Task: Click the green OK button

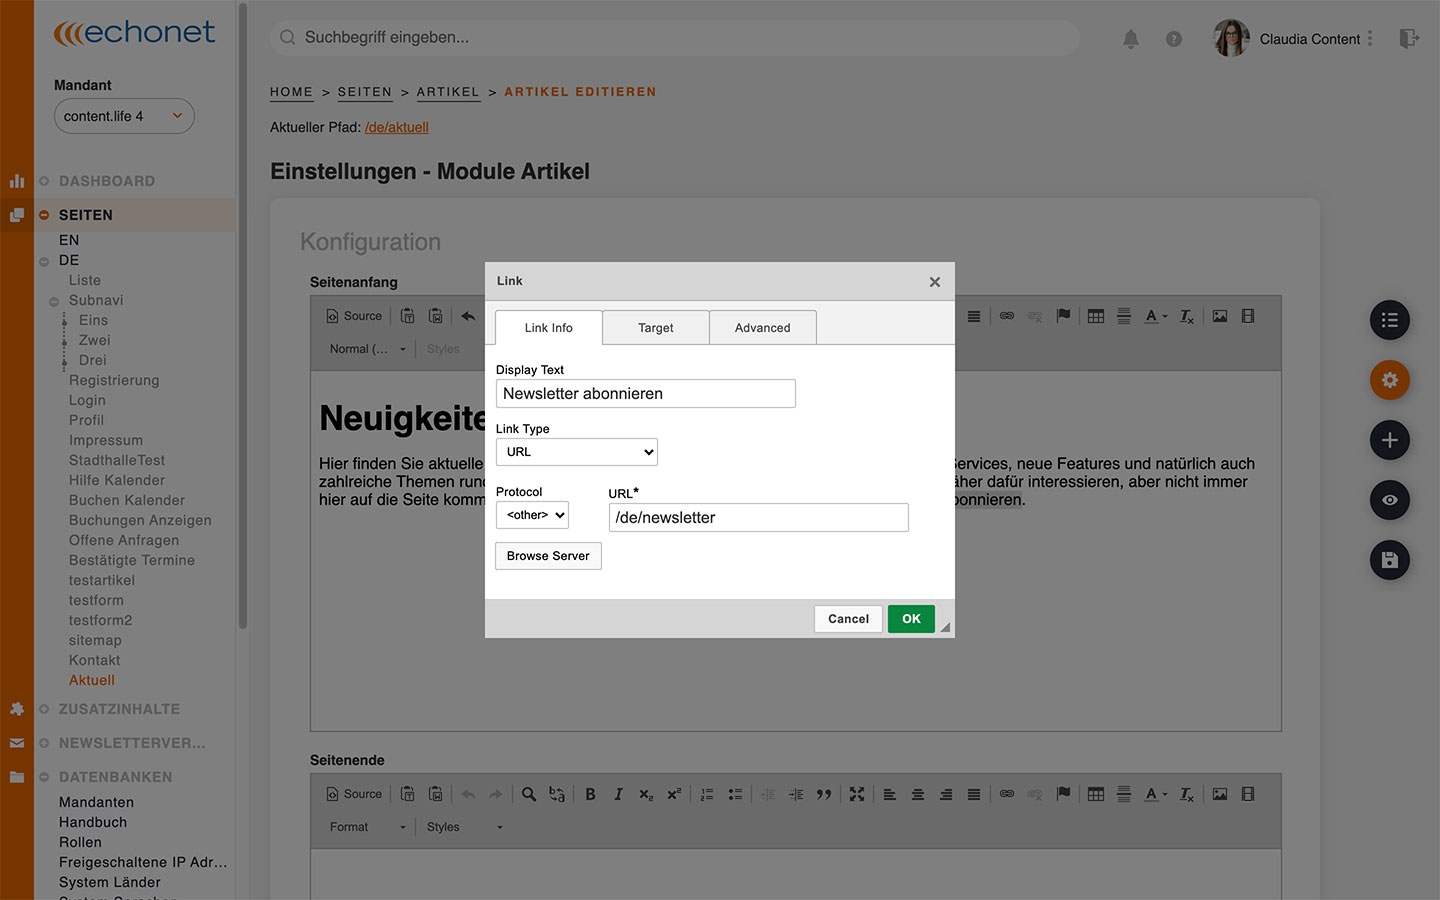Action: 911,619
